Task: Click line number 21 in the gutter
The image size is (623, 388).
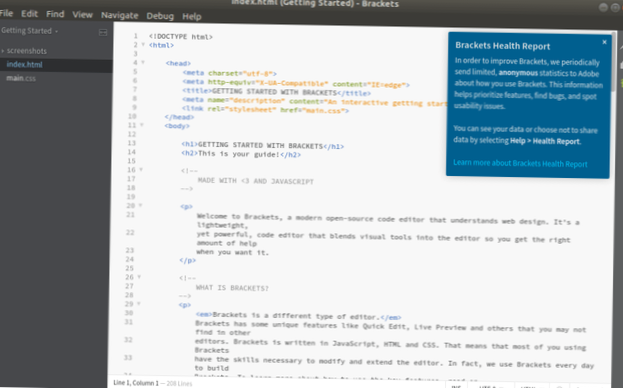Action: click(x=130, y=214)
